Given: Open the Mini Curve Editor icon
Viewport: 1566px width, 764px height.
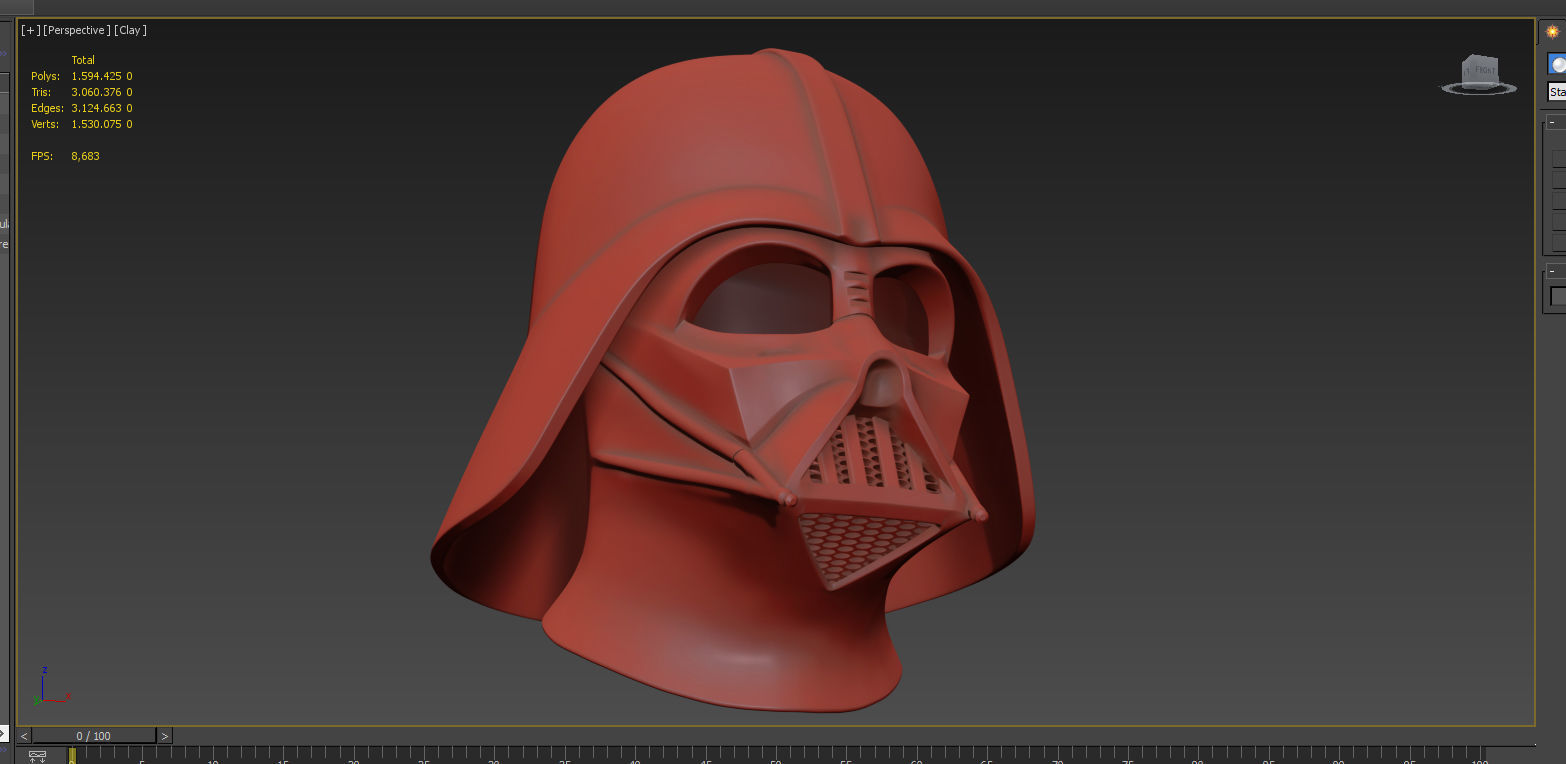Looking at the screenshot, I should 38,756.
